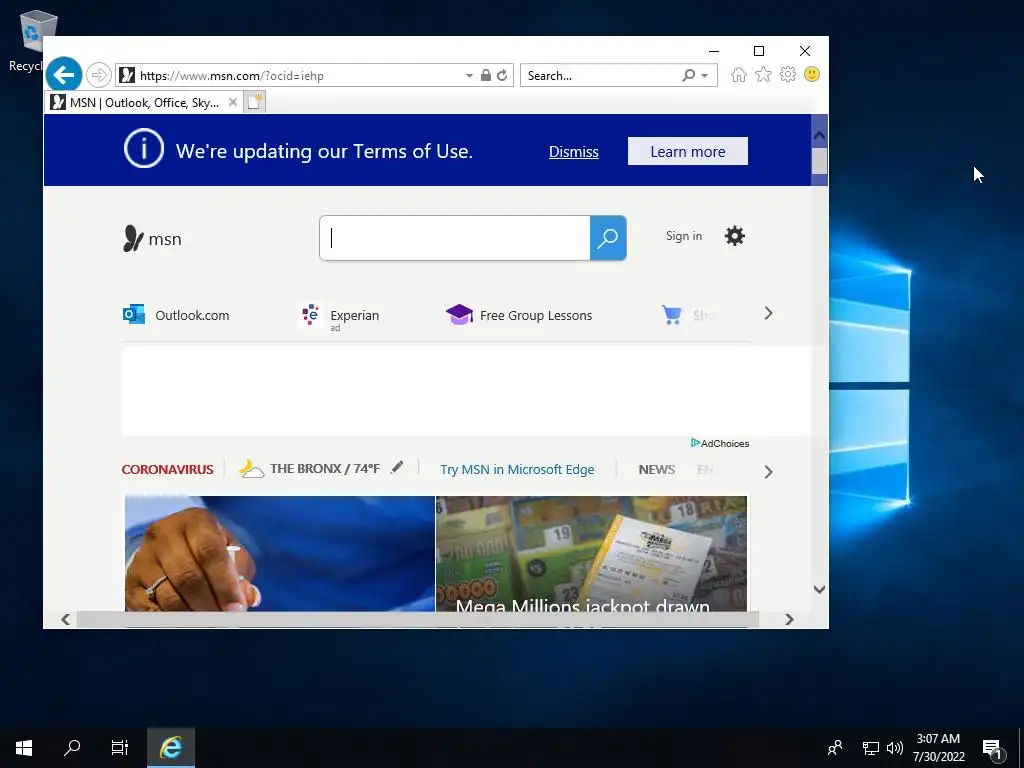The image size is (1024, 768).
Task: Open the CORONAVIRUS news section
Action: click(x=167, y=470)
